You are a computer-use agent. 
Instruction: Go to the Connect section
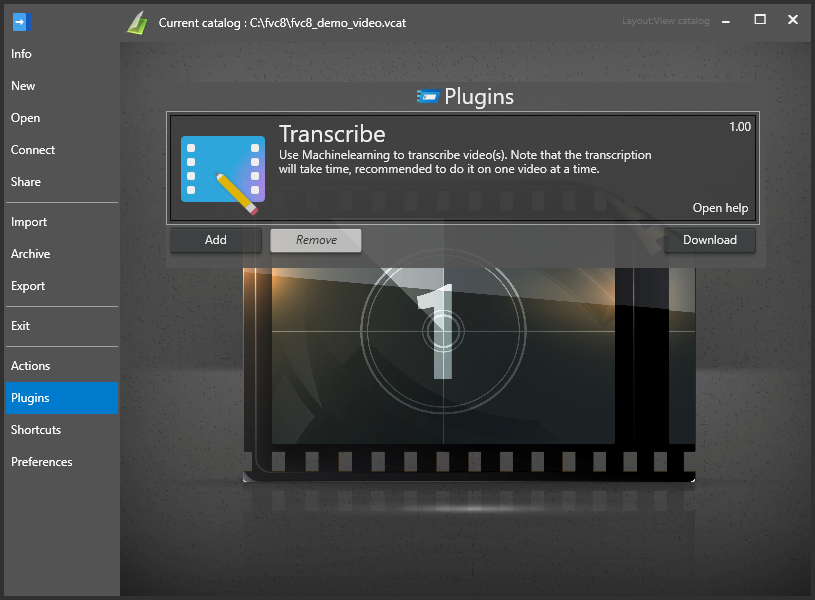33,150
